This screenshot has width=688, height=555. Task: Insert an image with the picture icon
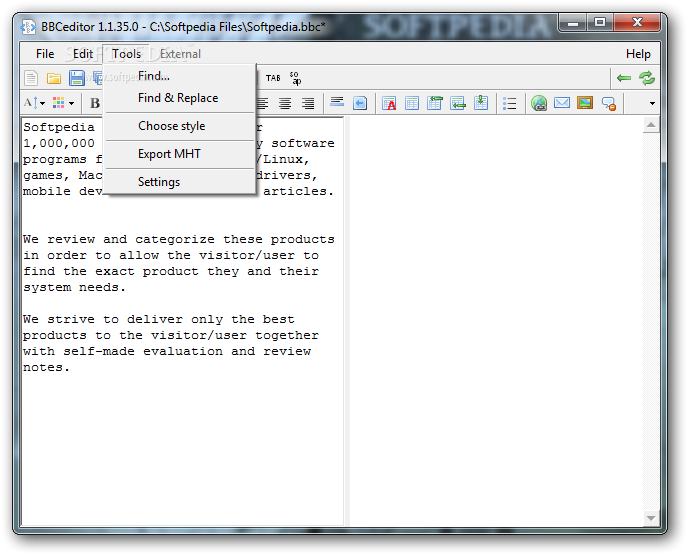[585, 103]
